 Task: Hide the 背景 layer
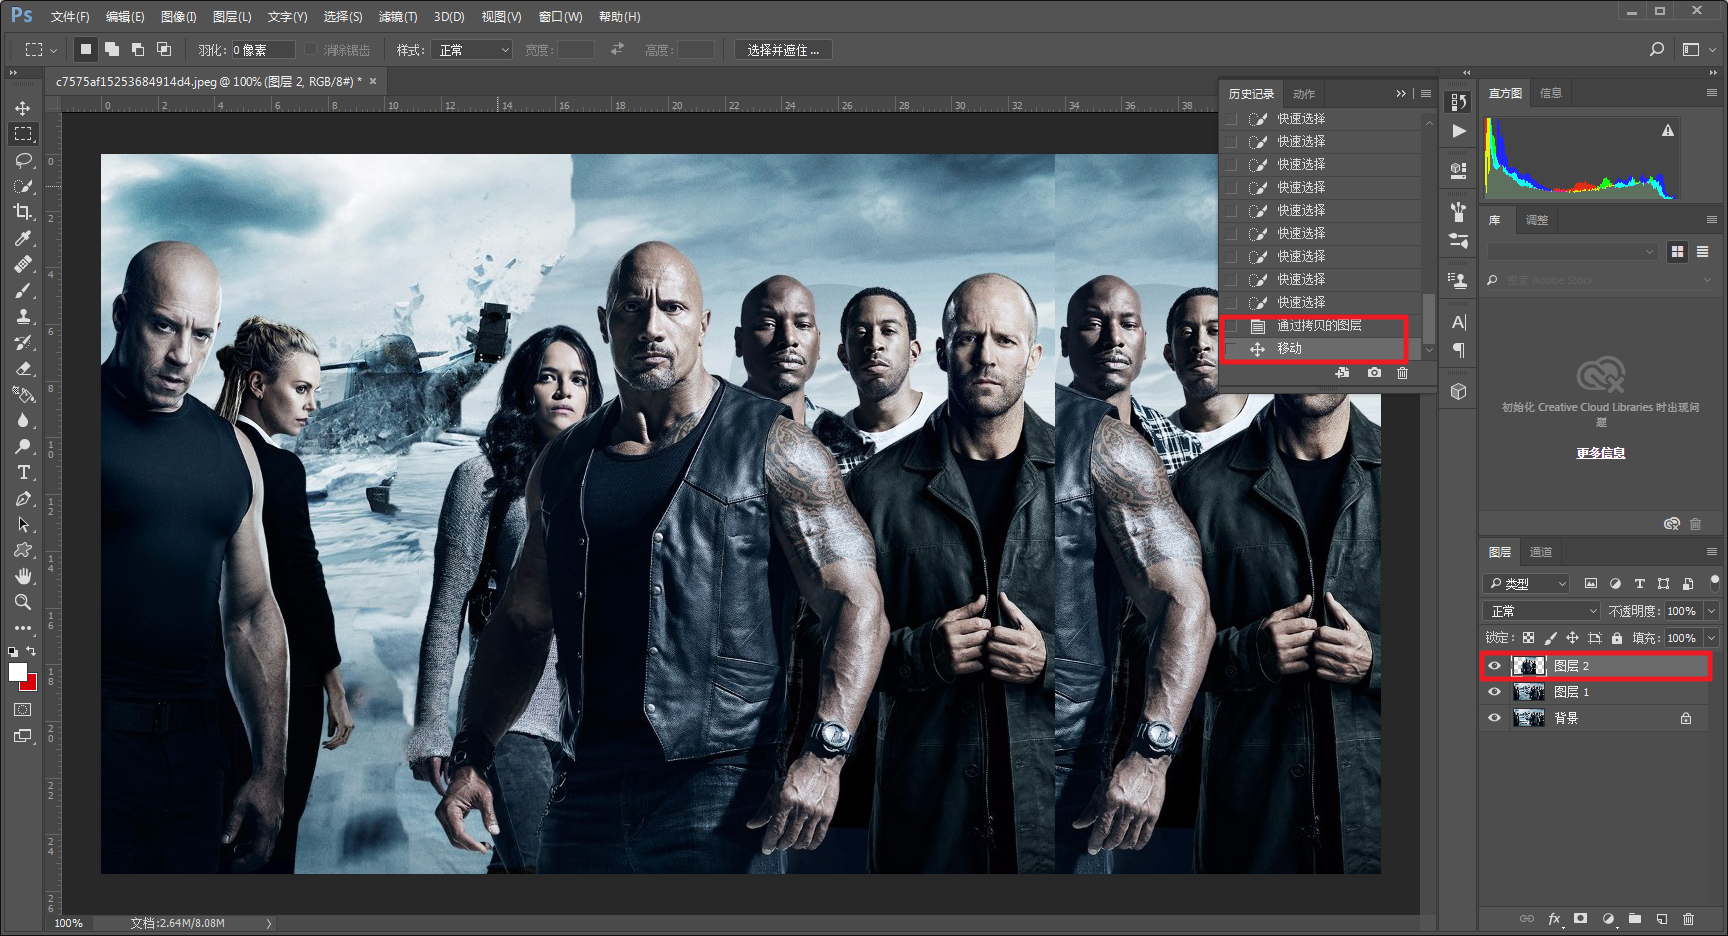pos(1494,718)
